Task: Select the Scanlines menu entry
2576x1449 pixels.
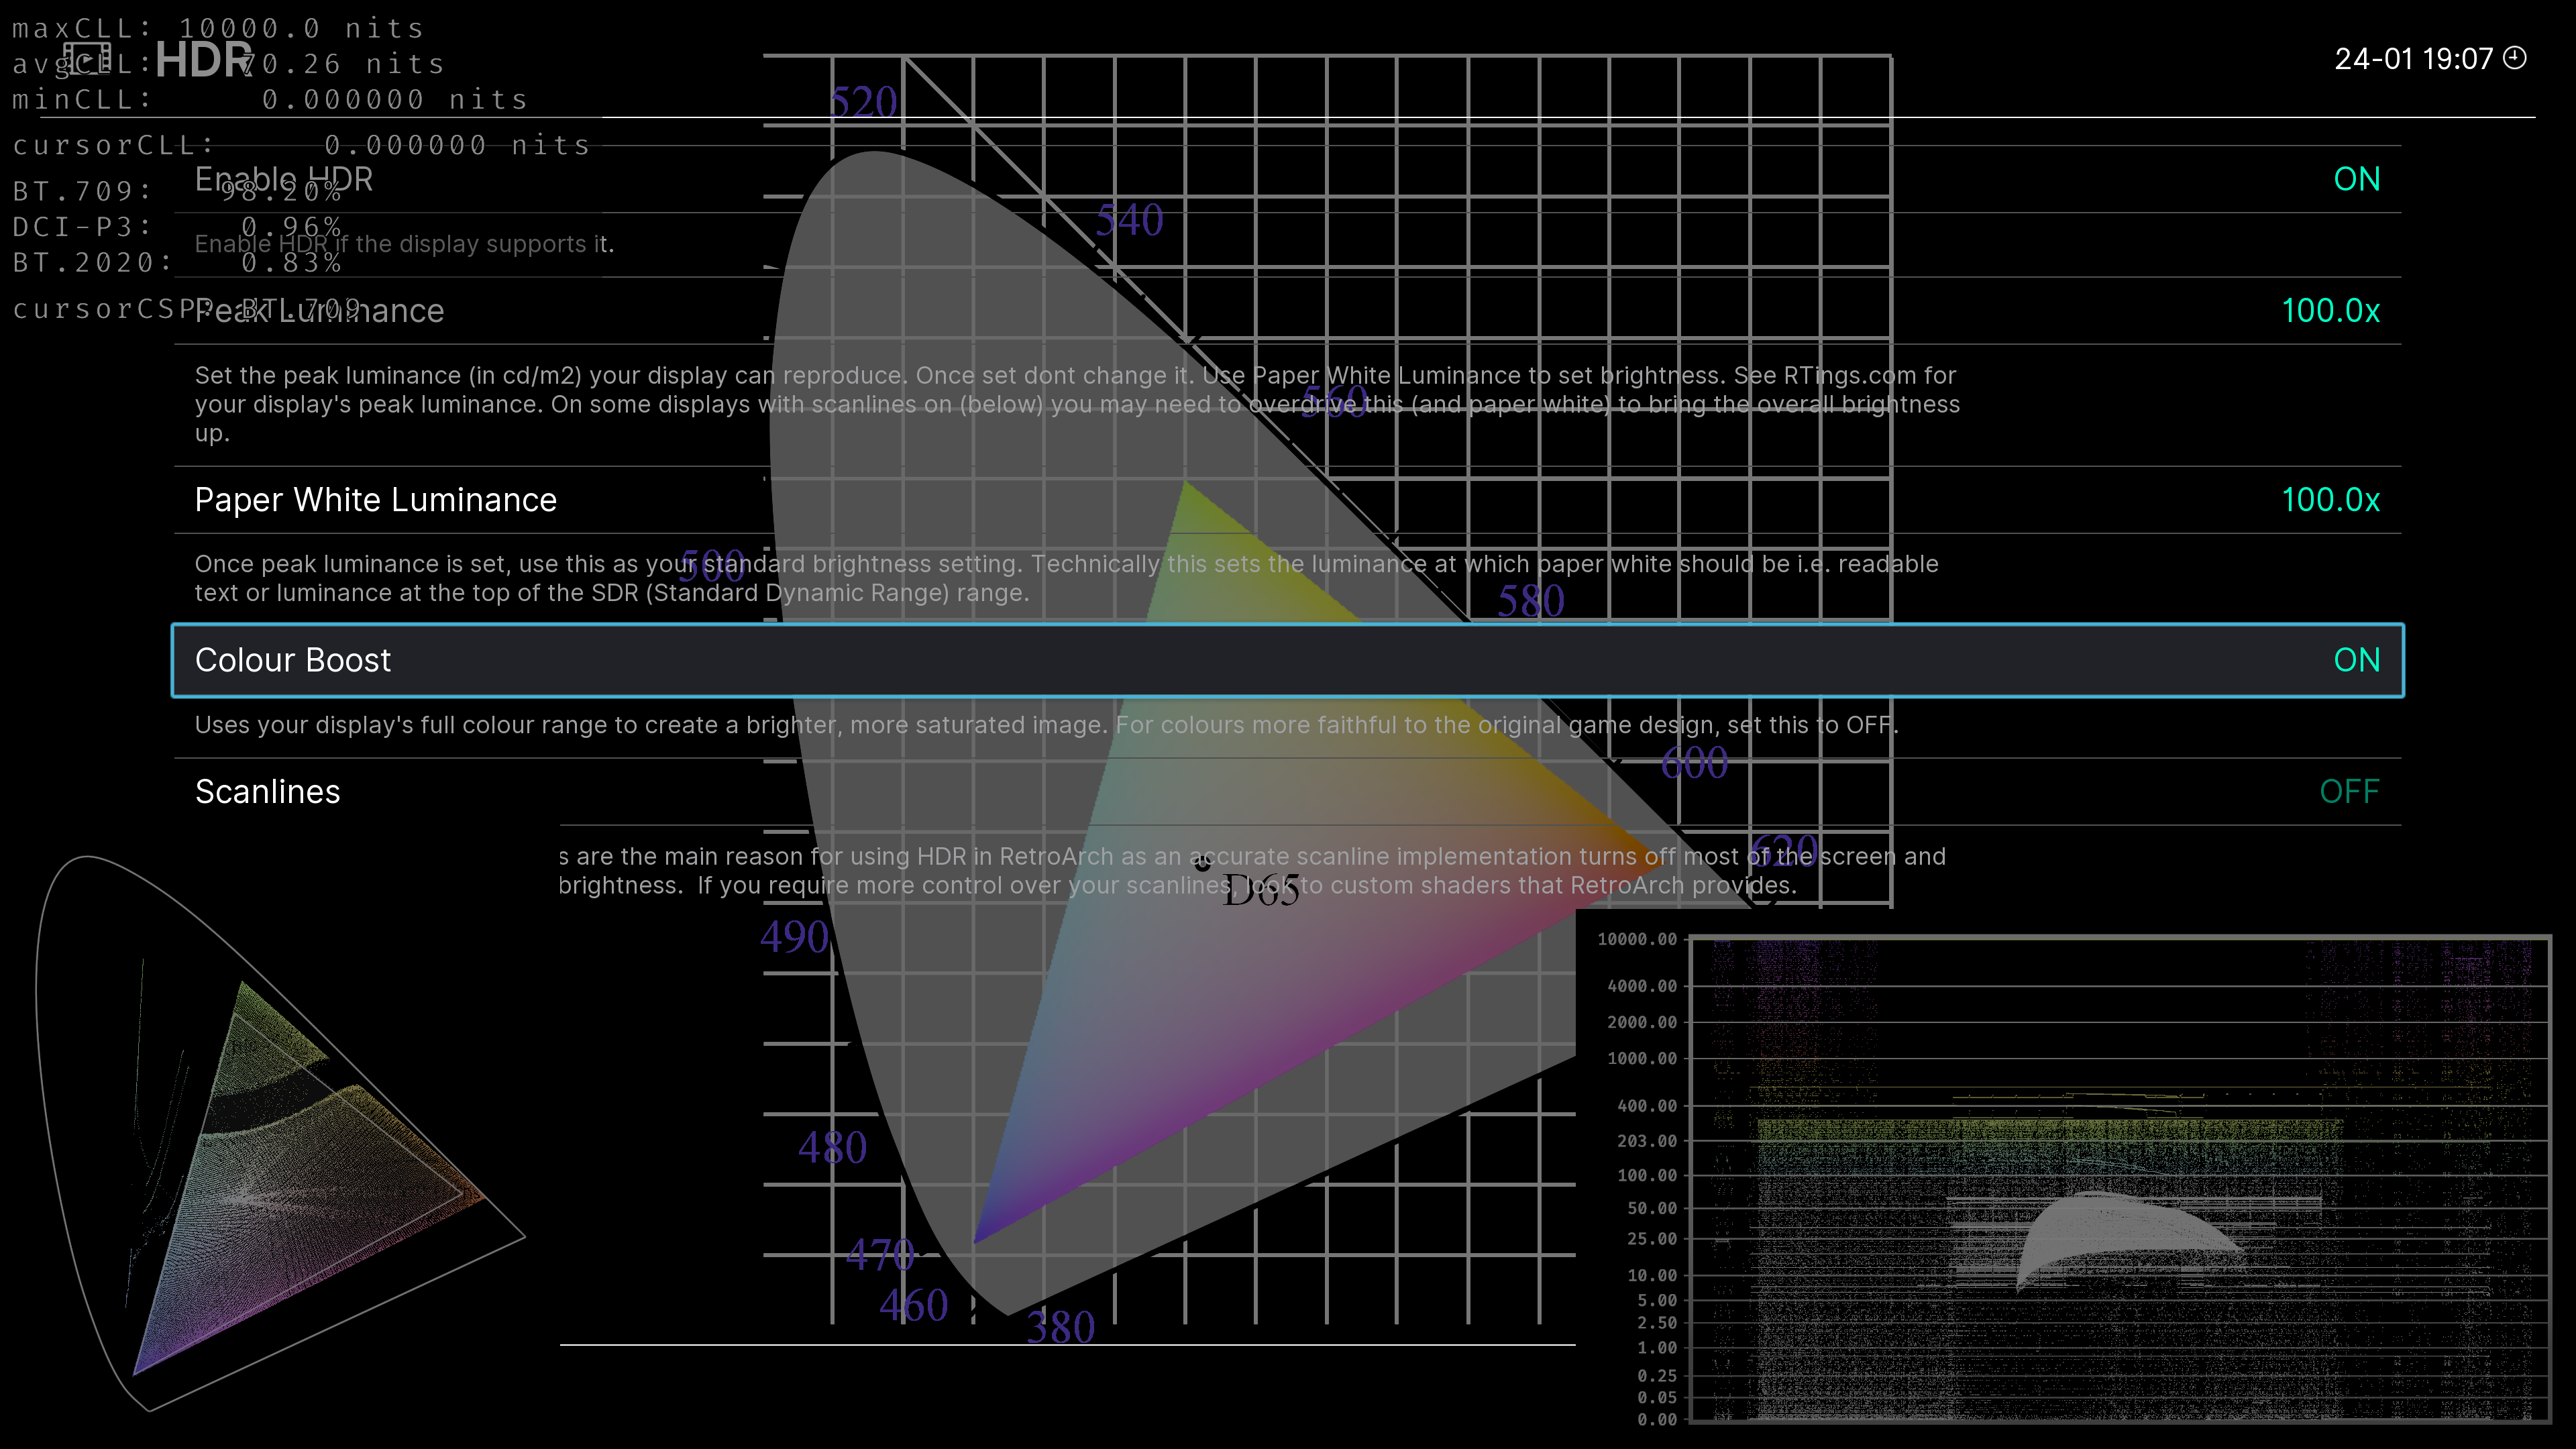Action: pyautogui.click(x=267, y=792)
